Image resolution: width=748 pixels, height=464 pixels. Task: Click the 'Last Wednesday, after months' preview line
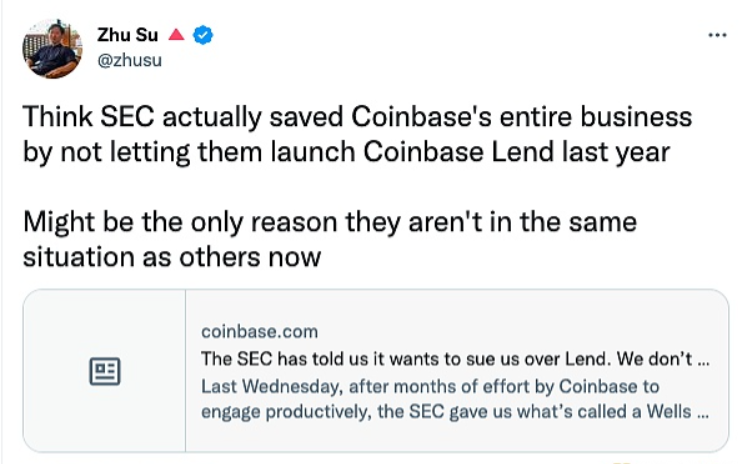430,386
